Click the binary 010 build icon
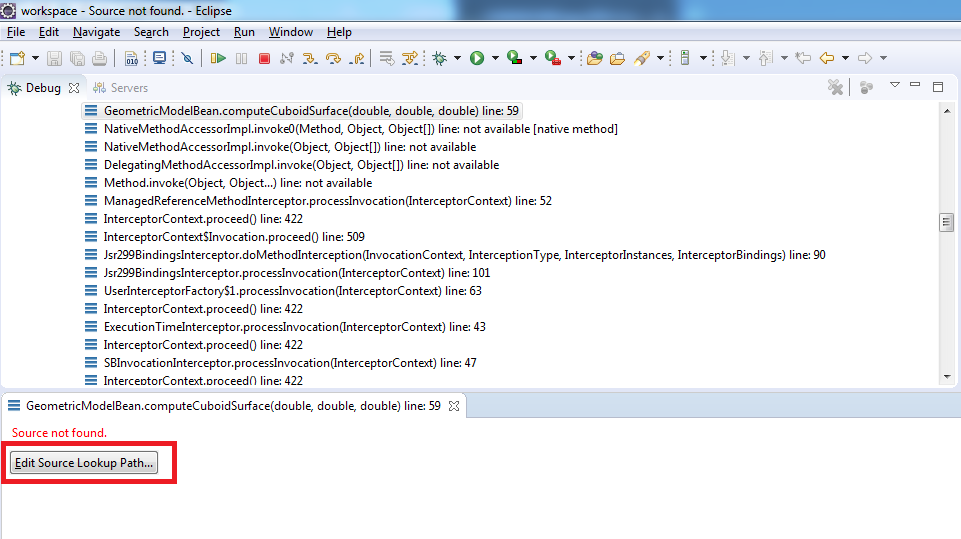 tap(131, 58)
